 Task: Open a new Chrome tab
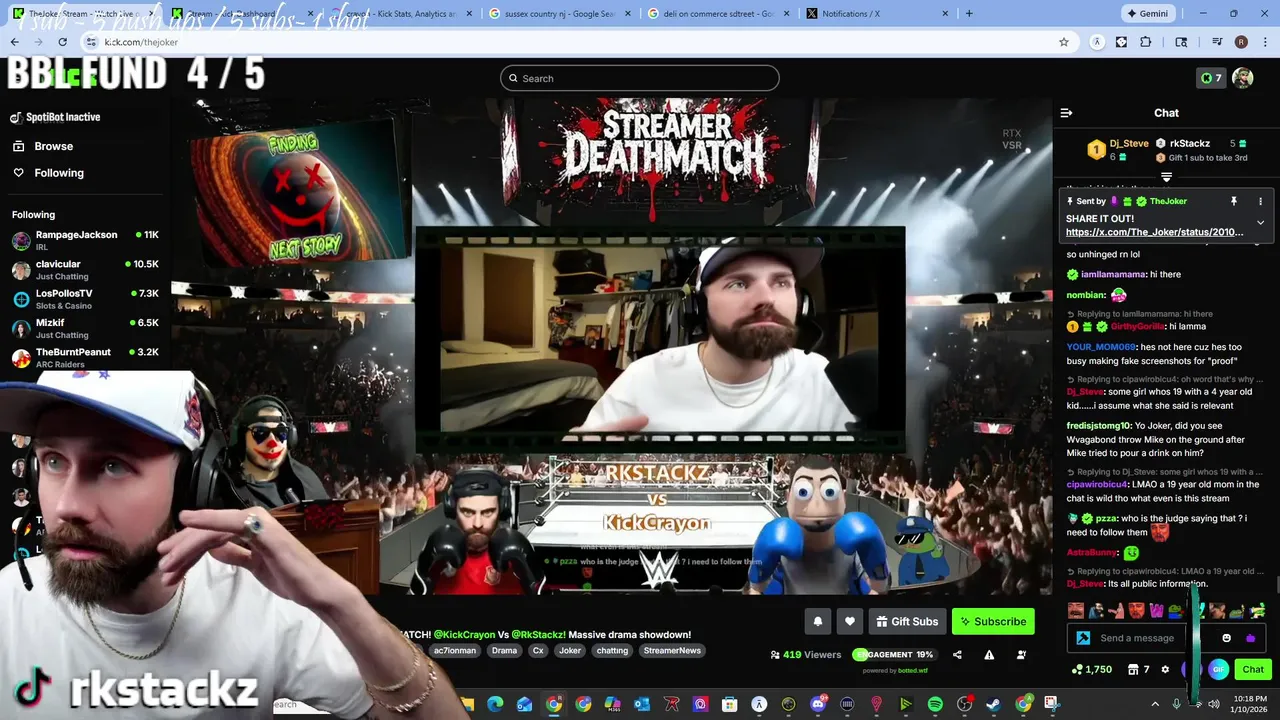968,14
